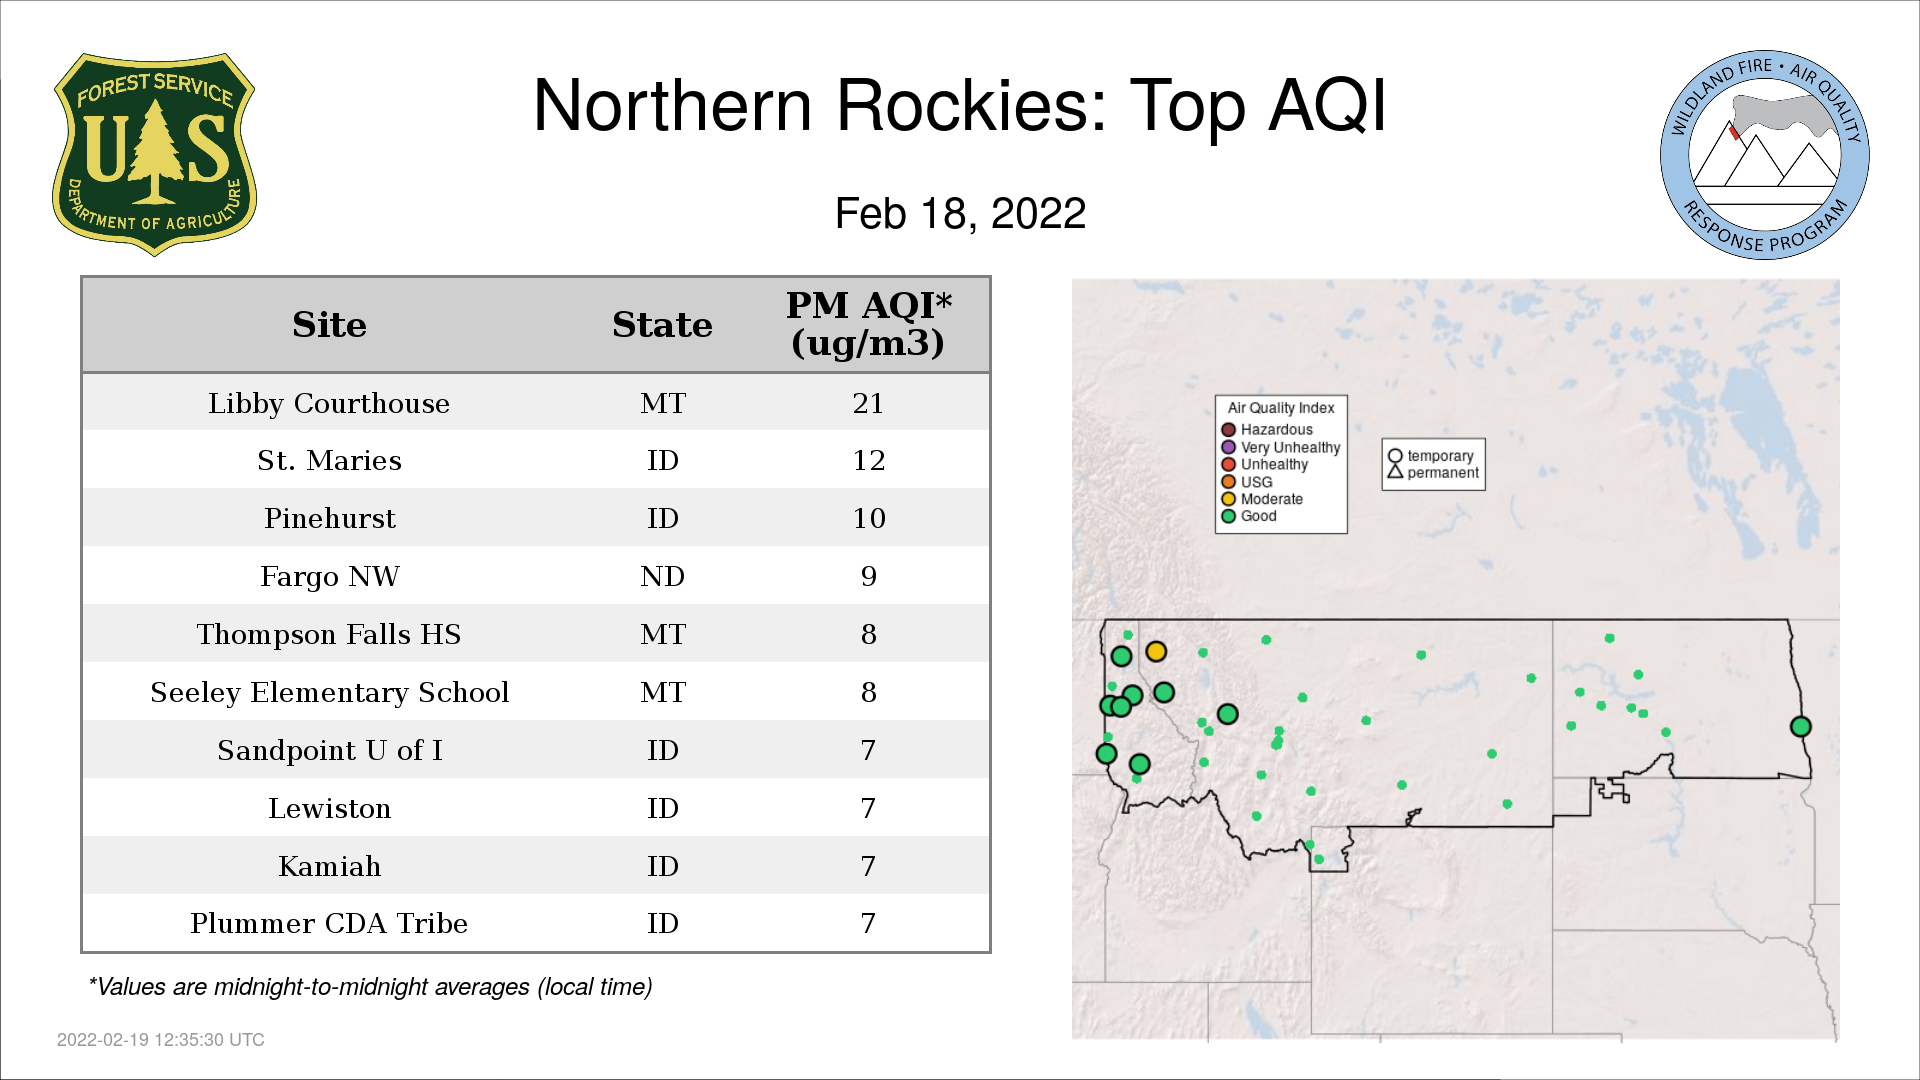Select the St. Maries site name
Screen dimensions: 1920x1080
coord(329,460)
